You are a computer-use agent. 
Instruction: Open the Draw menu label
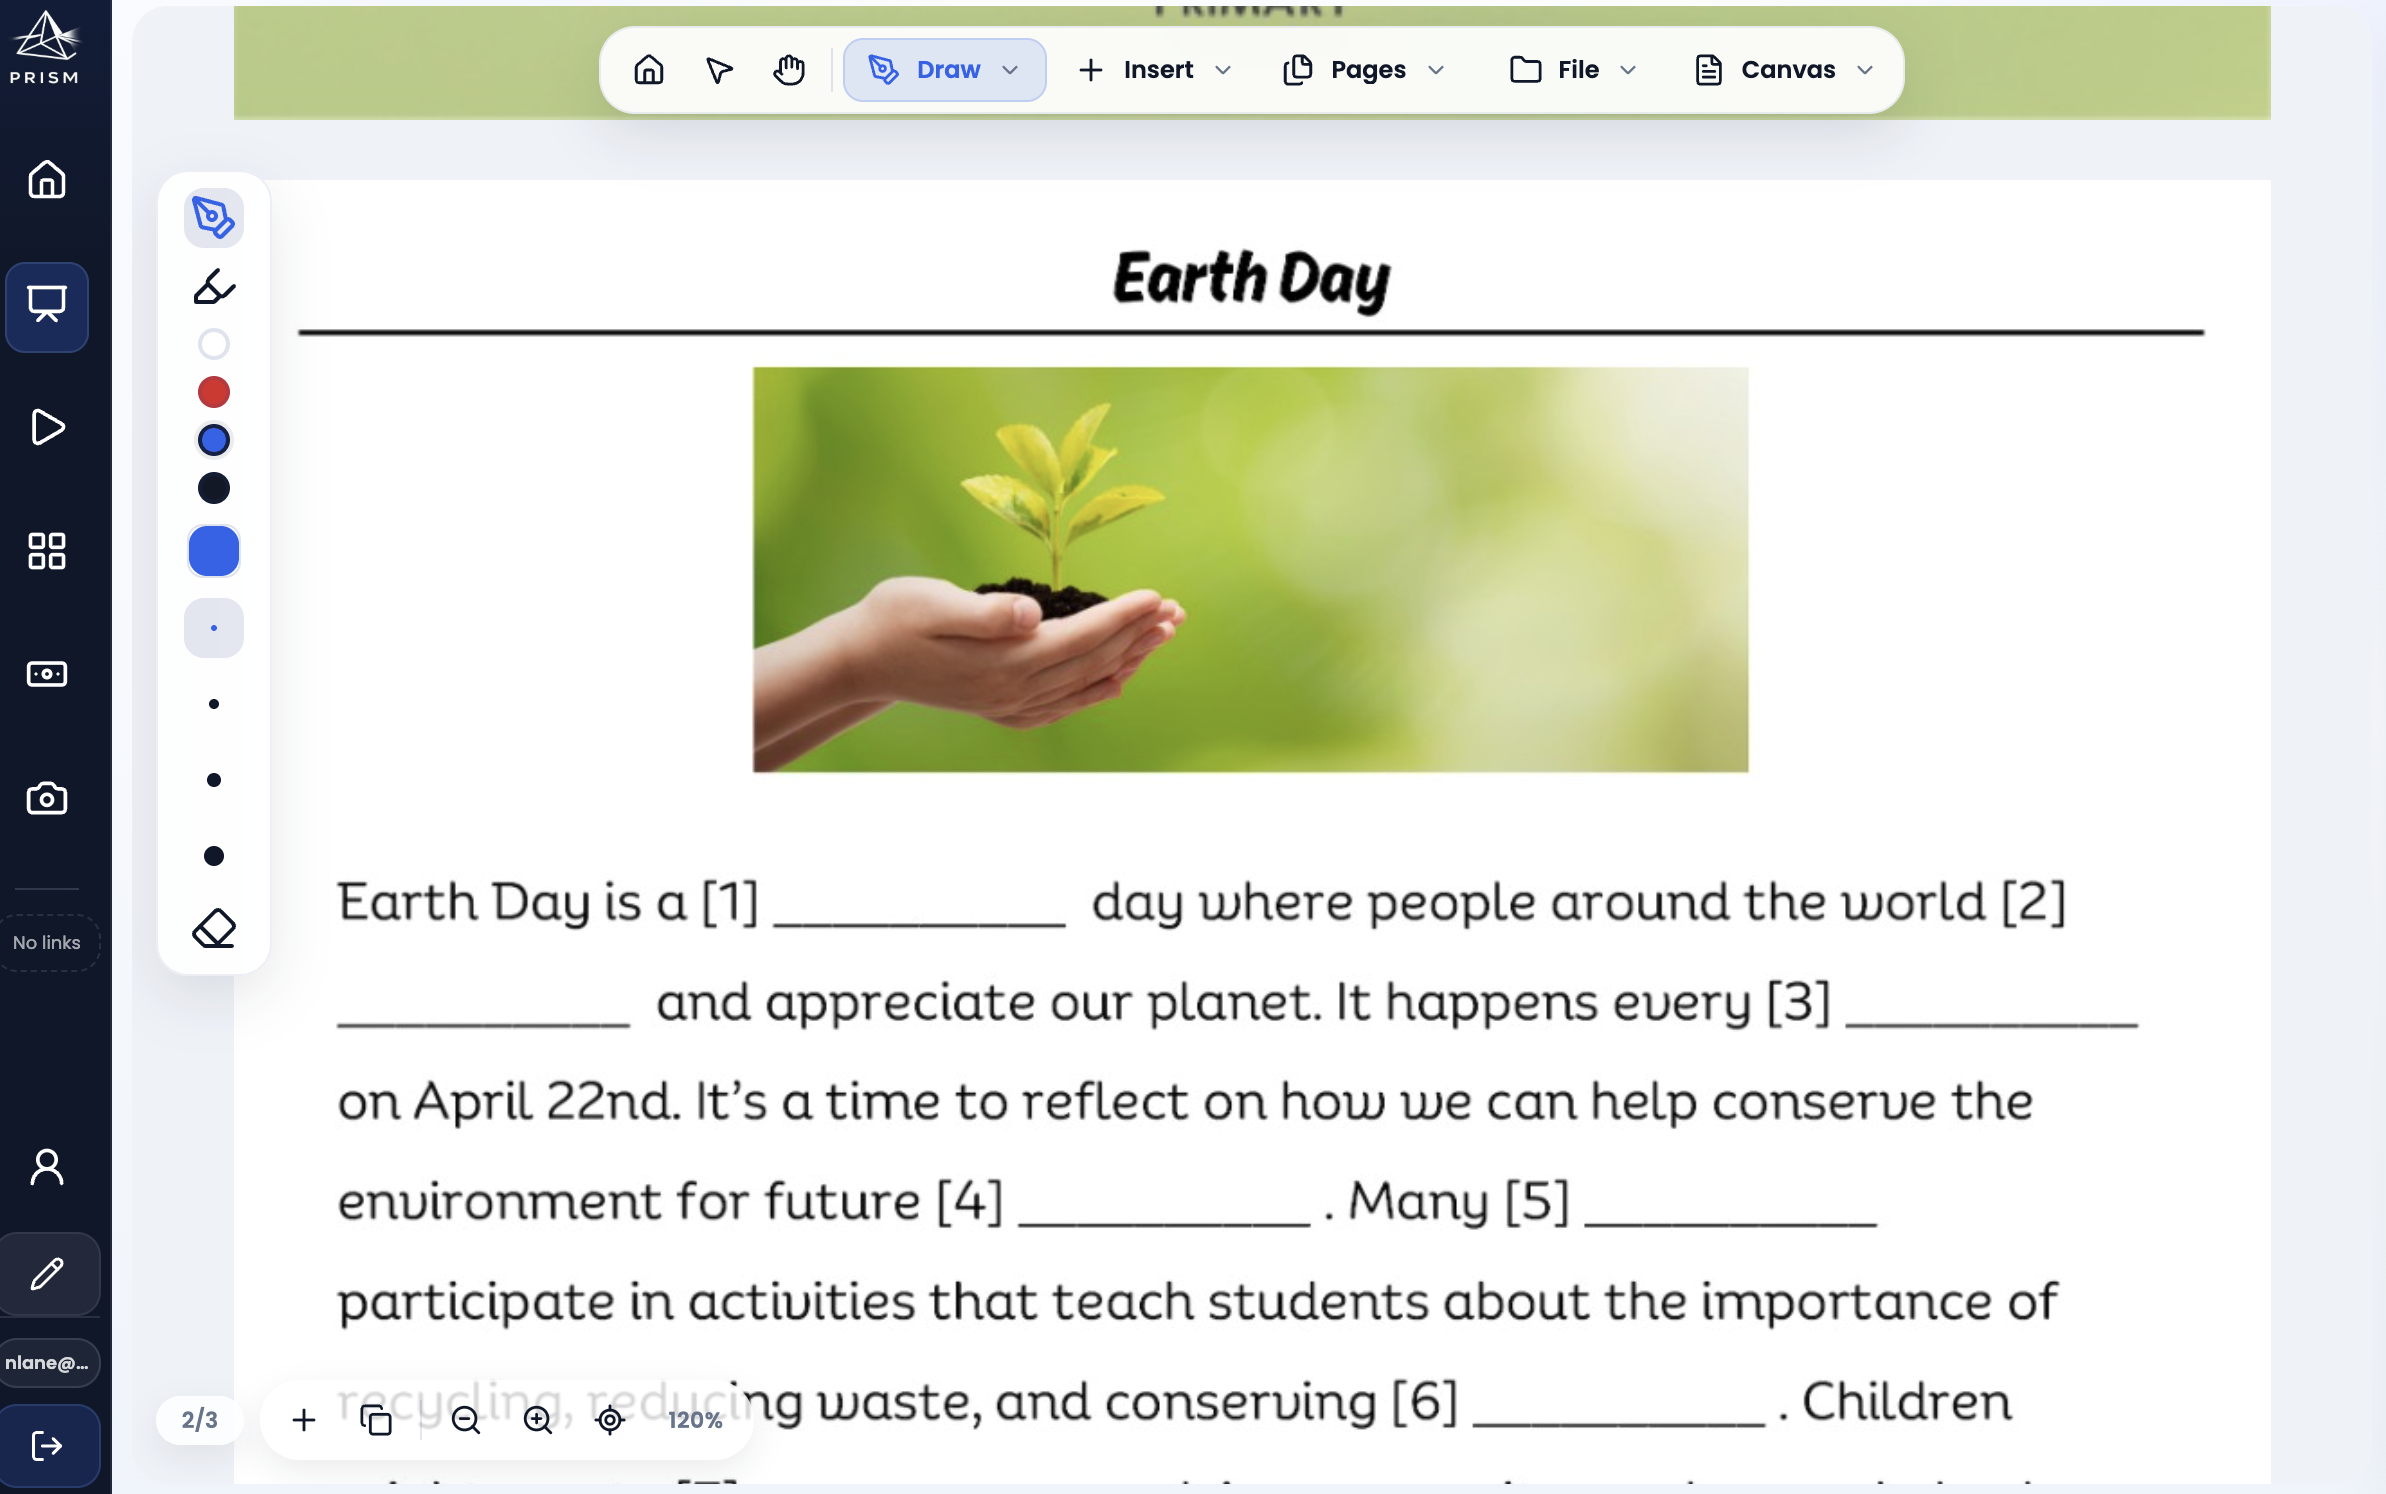click(x=948, y=70)
